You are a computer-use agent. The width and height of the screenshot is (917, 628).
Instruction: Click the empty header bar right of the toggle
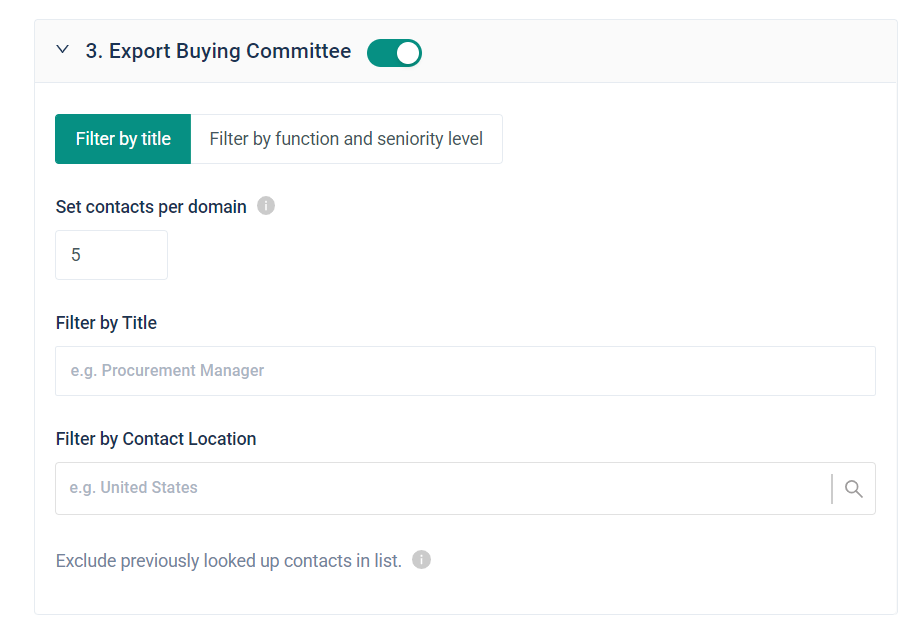(650, 51)
